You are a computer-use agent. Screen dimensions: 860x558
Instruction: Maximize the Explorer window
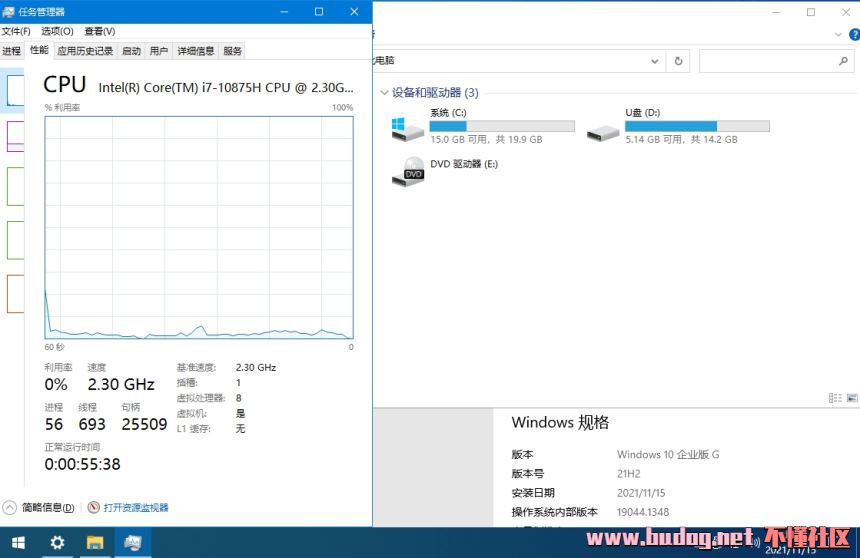click(811, 12)
